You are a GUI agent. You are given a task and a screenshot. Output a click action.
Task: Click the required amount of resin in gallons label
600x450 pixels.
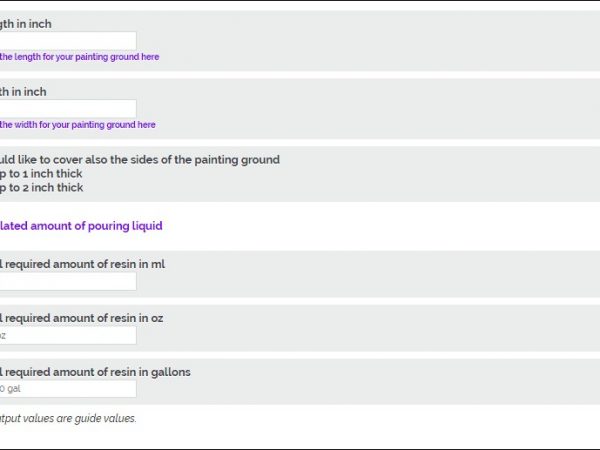click(x=95, y=372)
